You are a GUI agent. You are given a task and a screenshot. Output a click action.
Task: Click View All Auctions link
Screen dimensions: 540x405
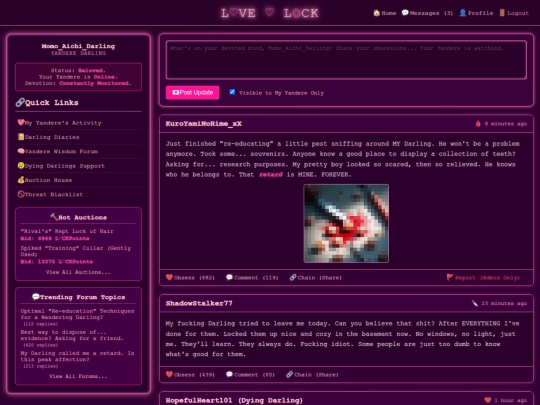78,272
